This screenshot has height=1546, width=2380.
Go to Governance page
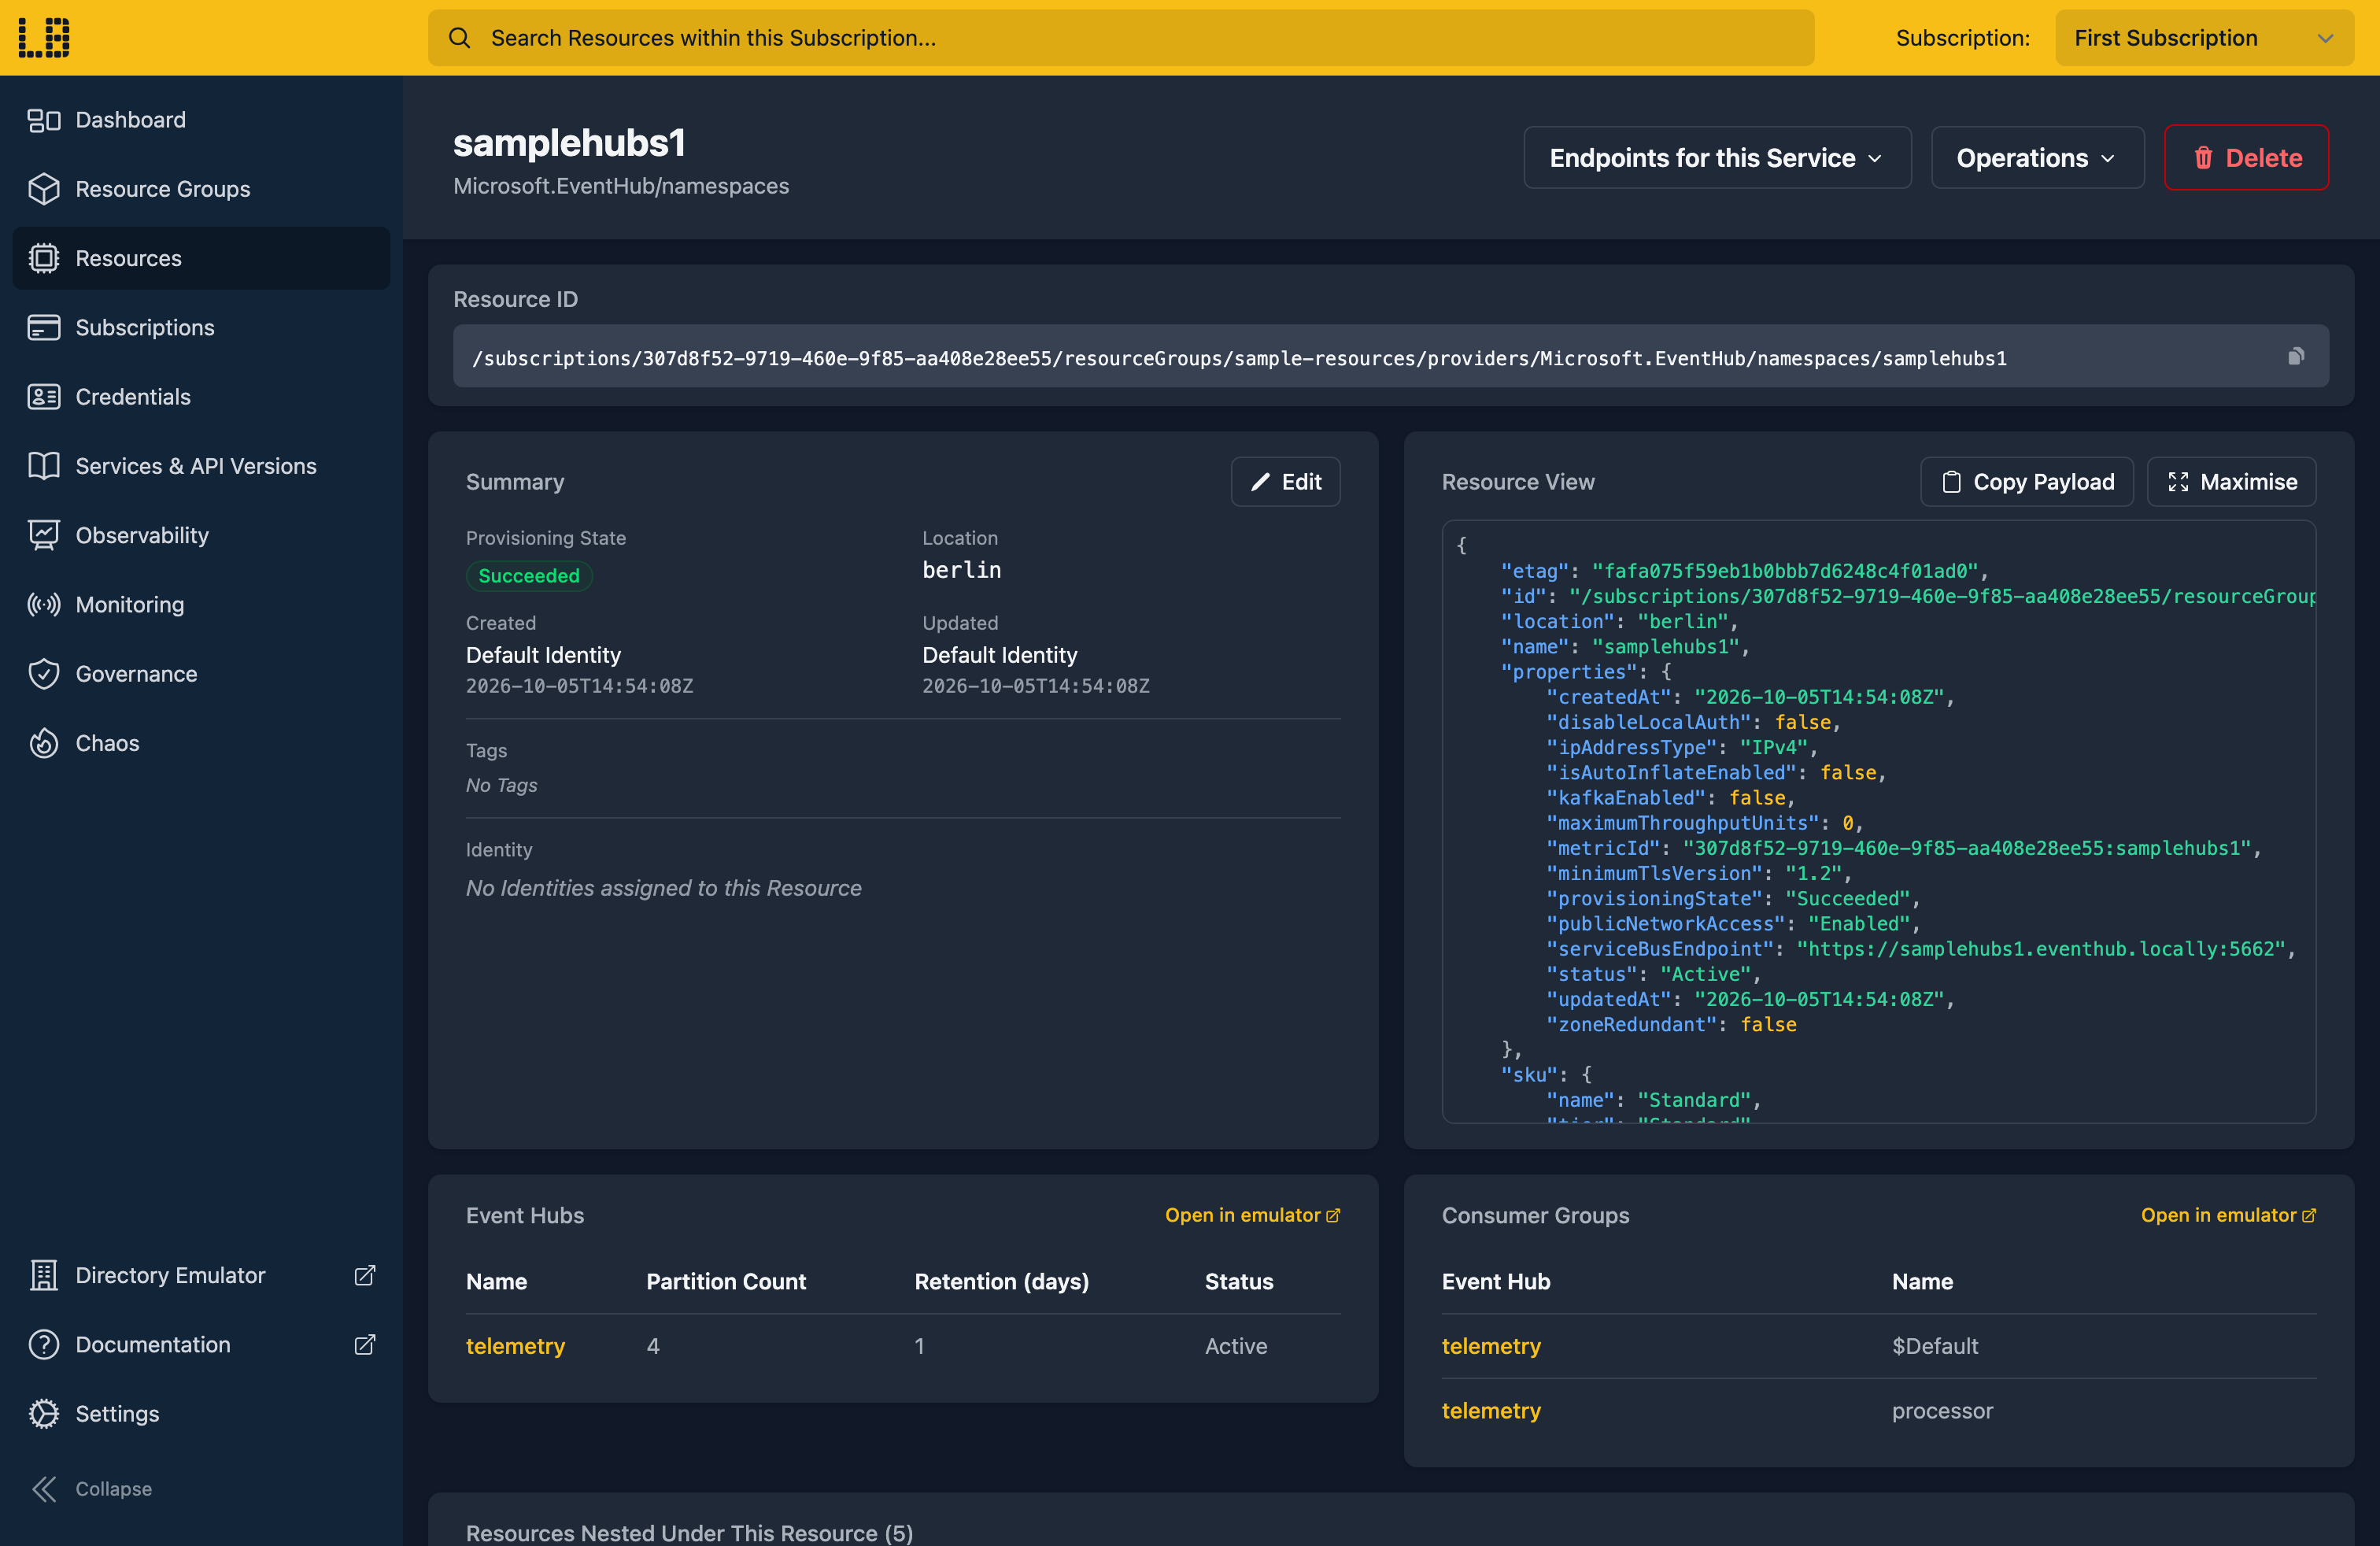pyautogui.click(x=201, y=674)
